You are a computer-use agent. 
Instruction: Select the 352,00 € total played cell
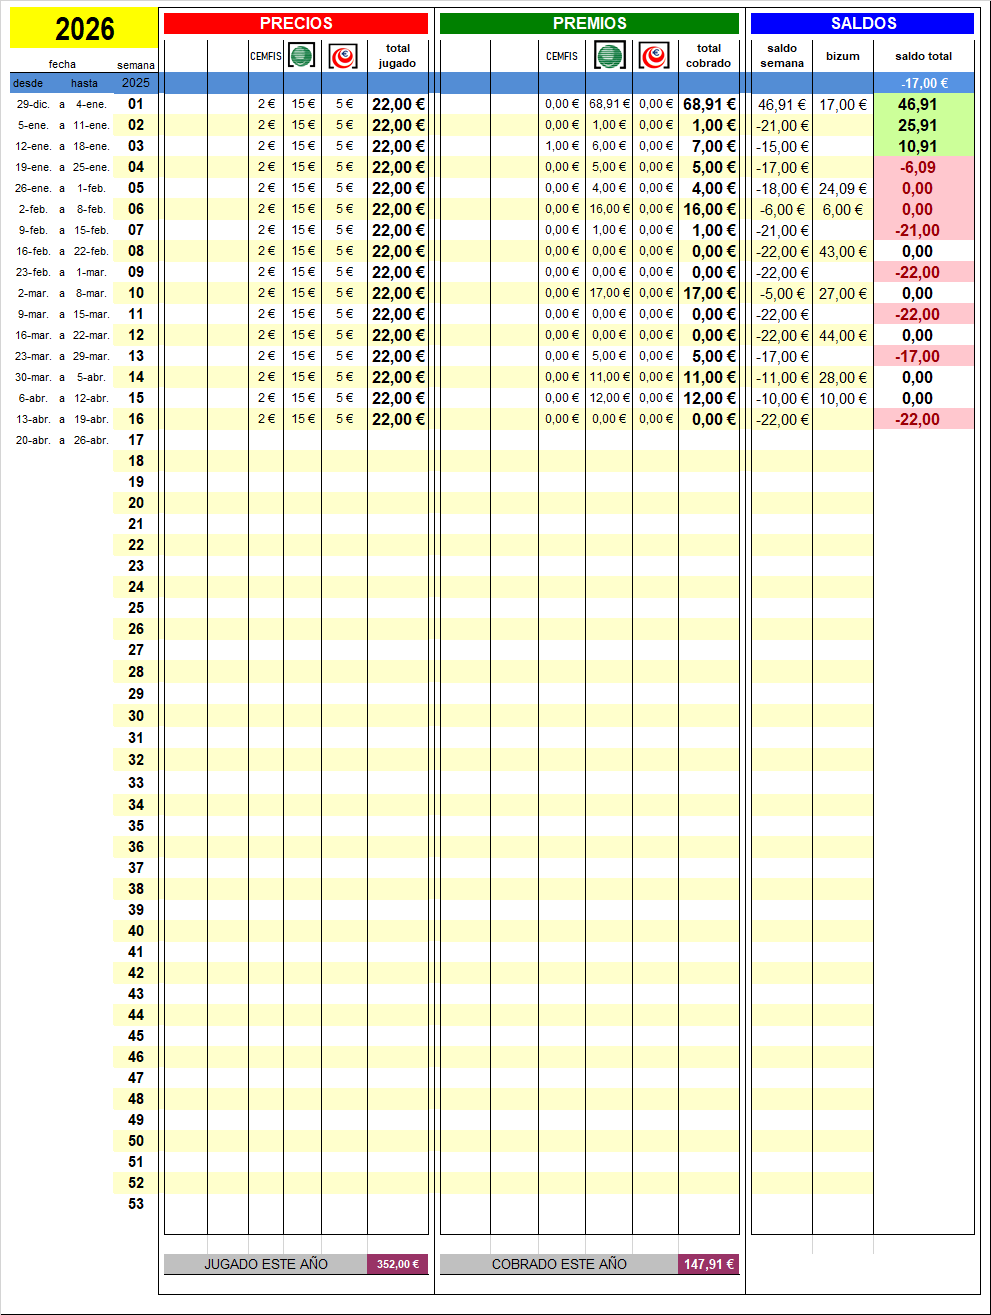[x=397, y=1264]
